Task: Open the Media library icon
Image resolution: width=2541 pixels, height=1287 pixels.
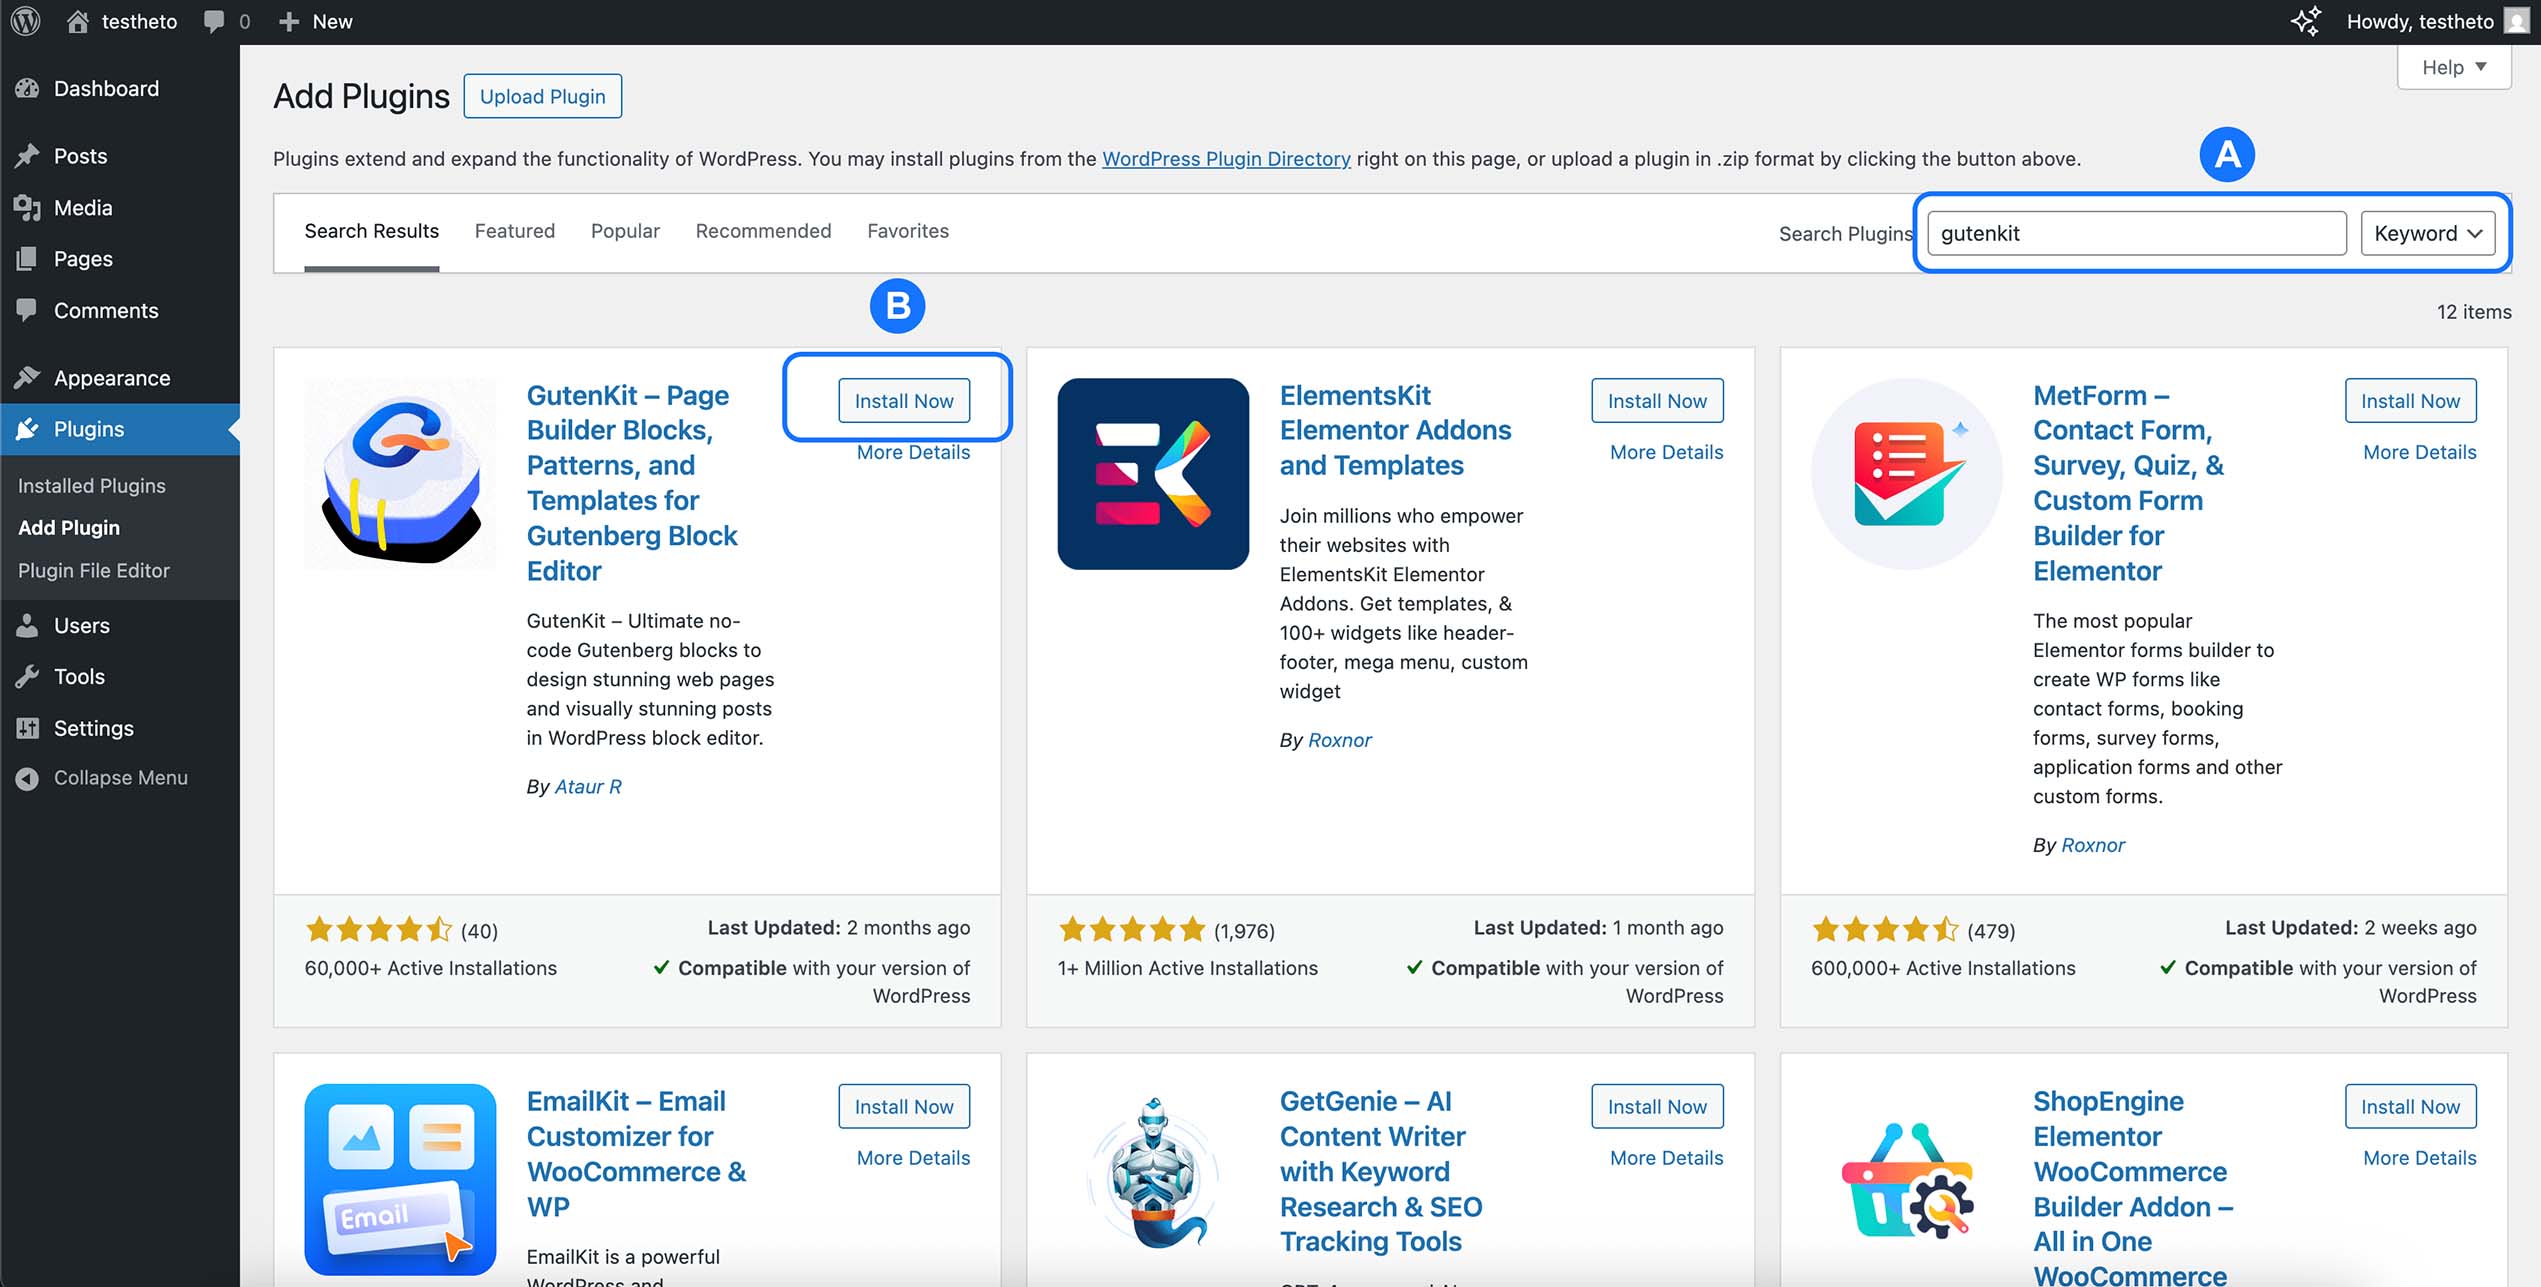Action: (28, 208)
